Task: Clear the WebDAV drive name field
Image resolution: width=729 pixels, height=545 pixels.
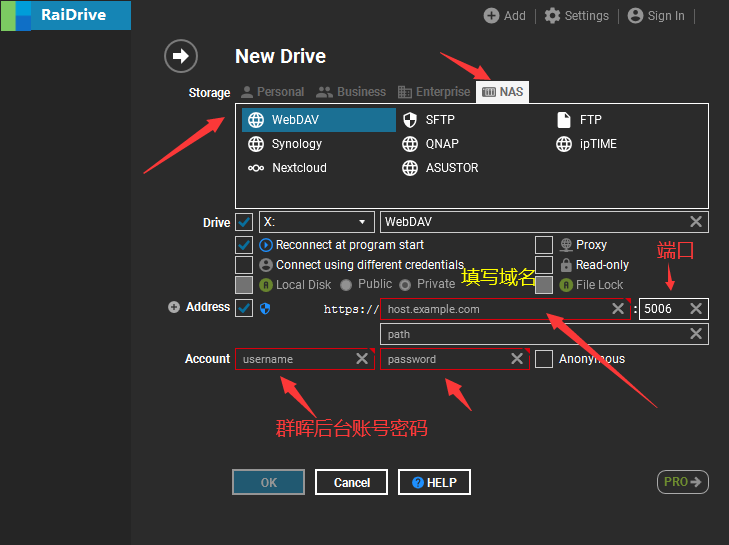Action: point(696,222)
